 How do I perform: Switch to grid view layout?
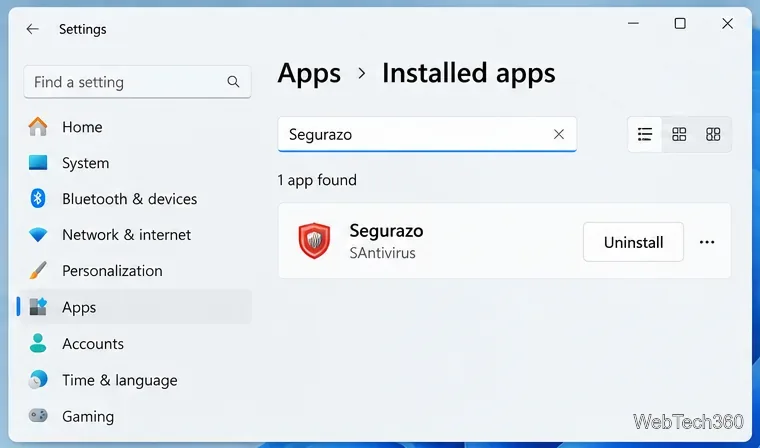tap(679, 134)
